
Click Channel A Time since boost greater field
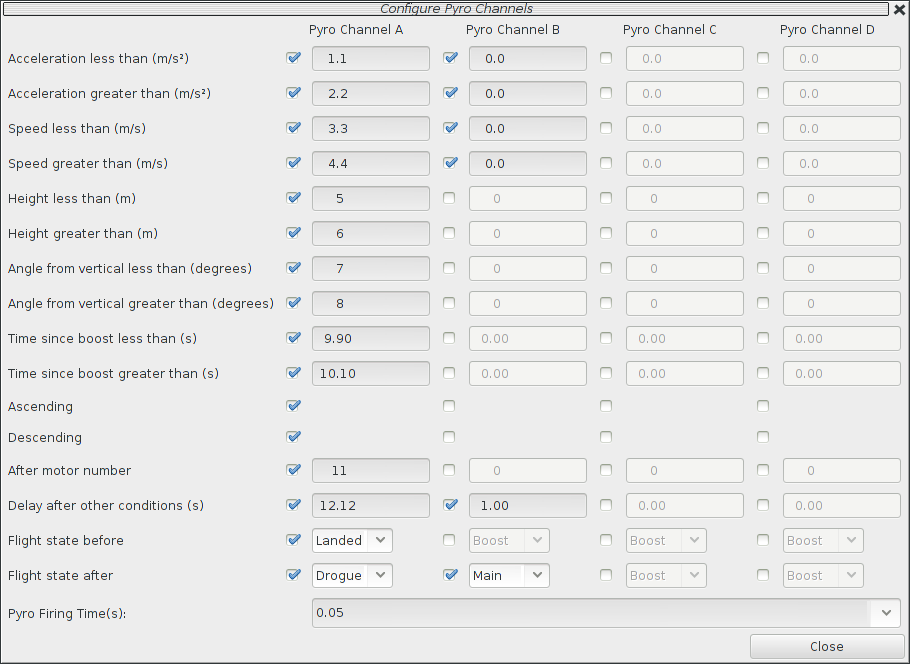pyautogui.click(x=370, y=374)
